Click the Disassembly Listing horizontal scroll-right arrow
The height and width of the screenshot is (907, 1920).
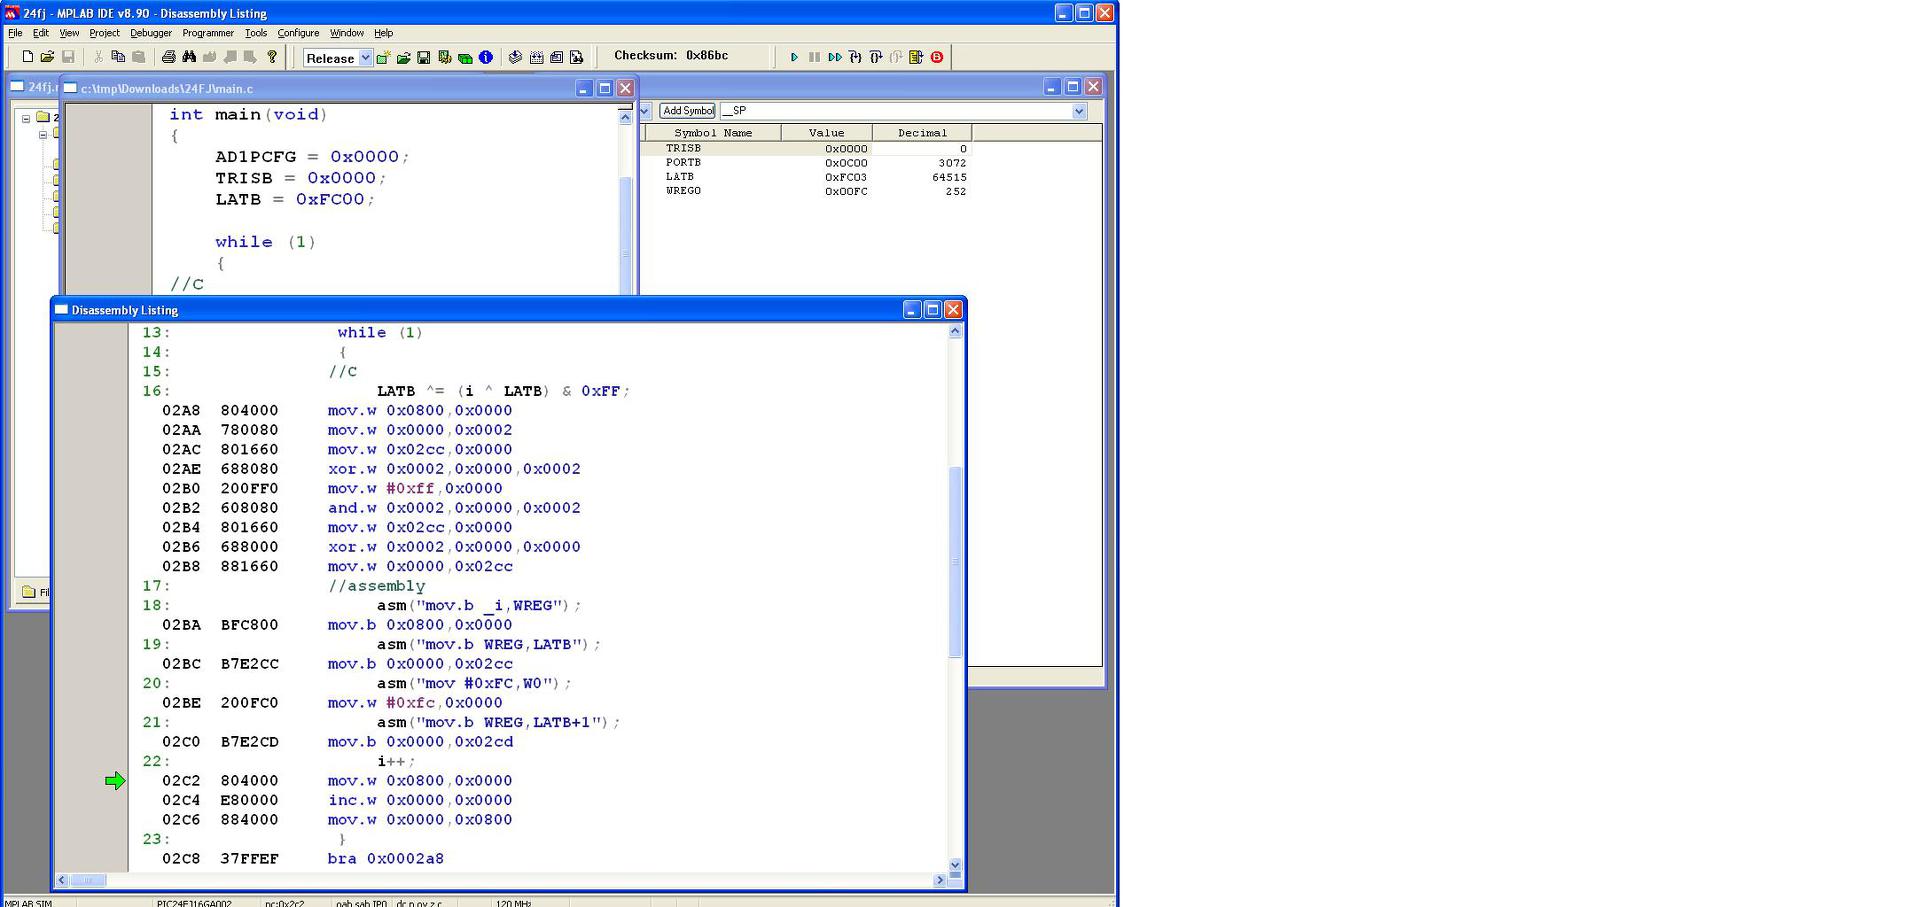tap(939, 880)
